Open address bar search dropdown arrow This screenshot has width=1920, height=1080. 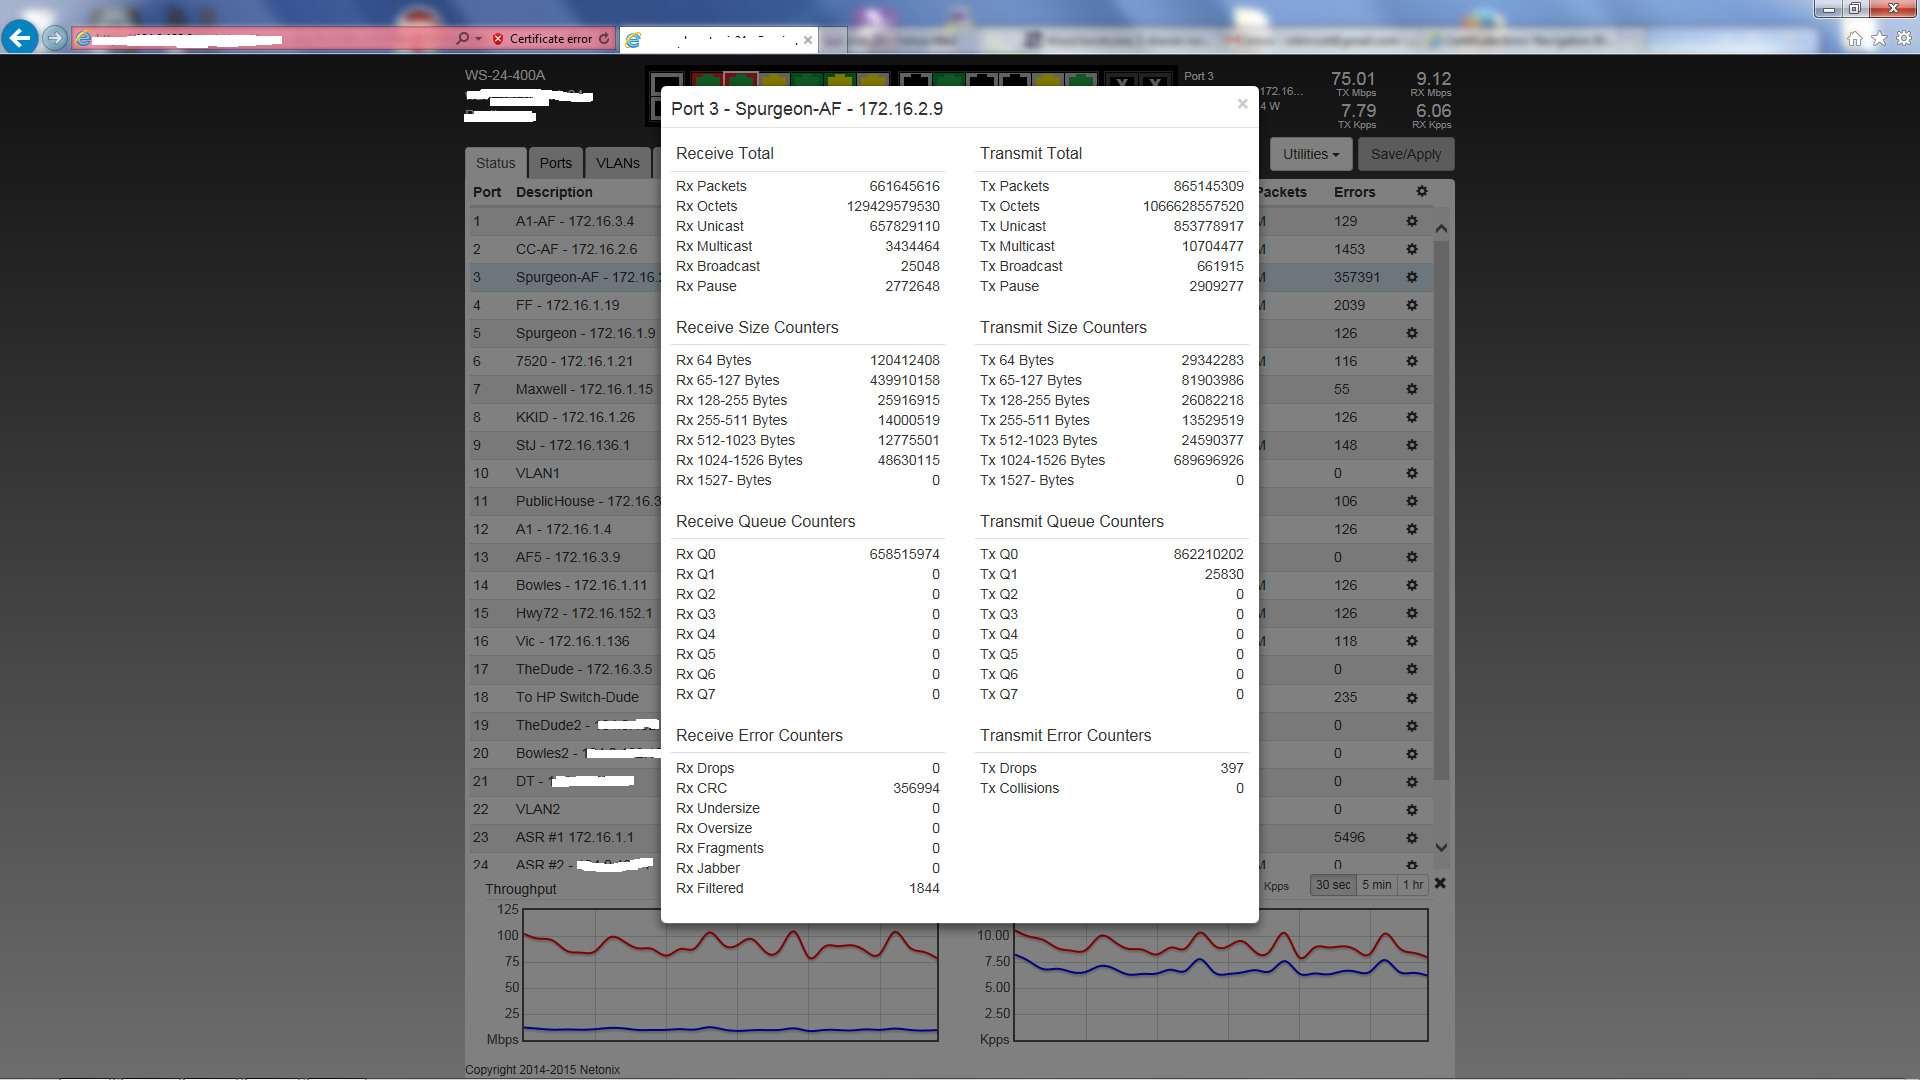pyautogui.click(x=479, y=38)
